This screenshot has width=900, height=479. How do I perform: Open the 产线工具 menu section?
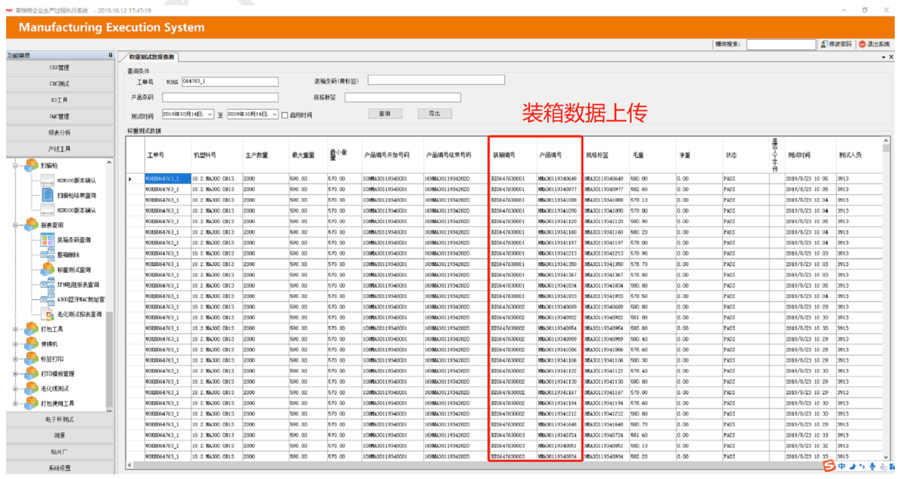click(60, 149)
